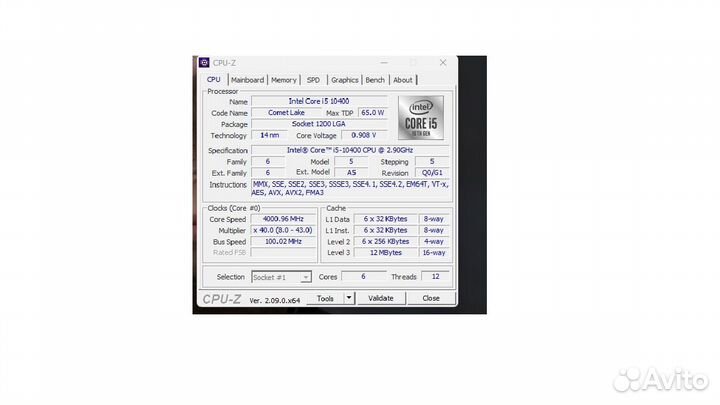This screenshot has height=405, width=720.
Task: Click the empty Rated FSB field
Action: coord(283,253)
